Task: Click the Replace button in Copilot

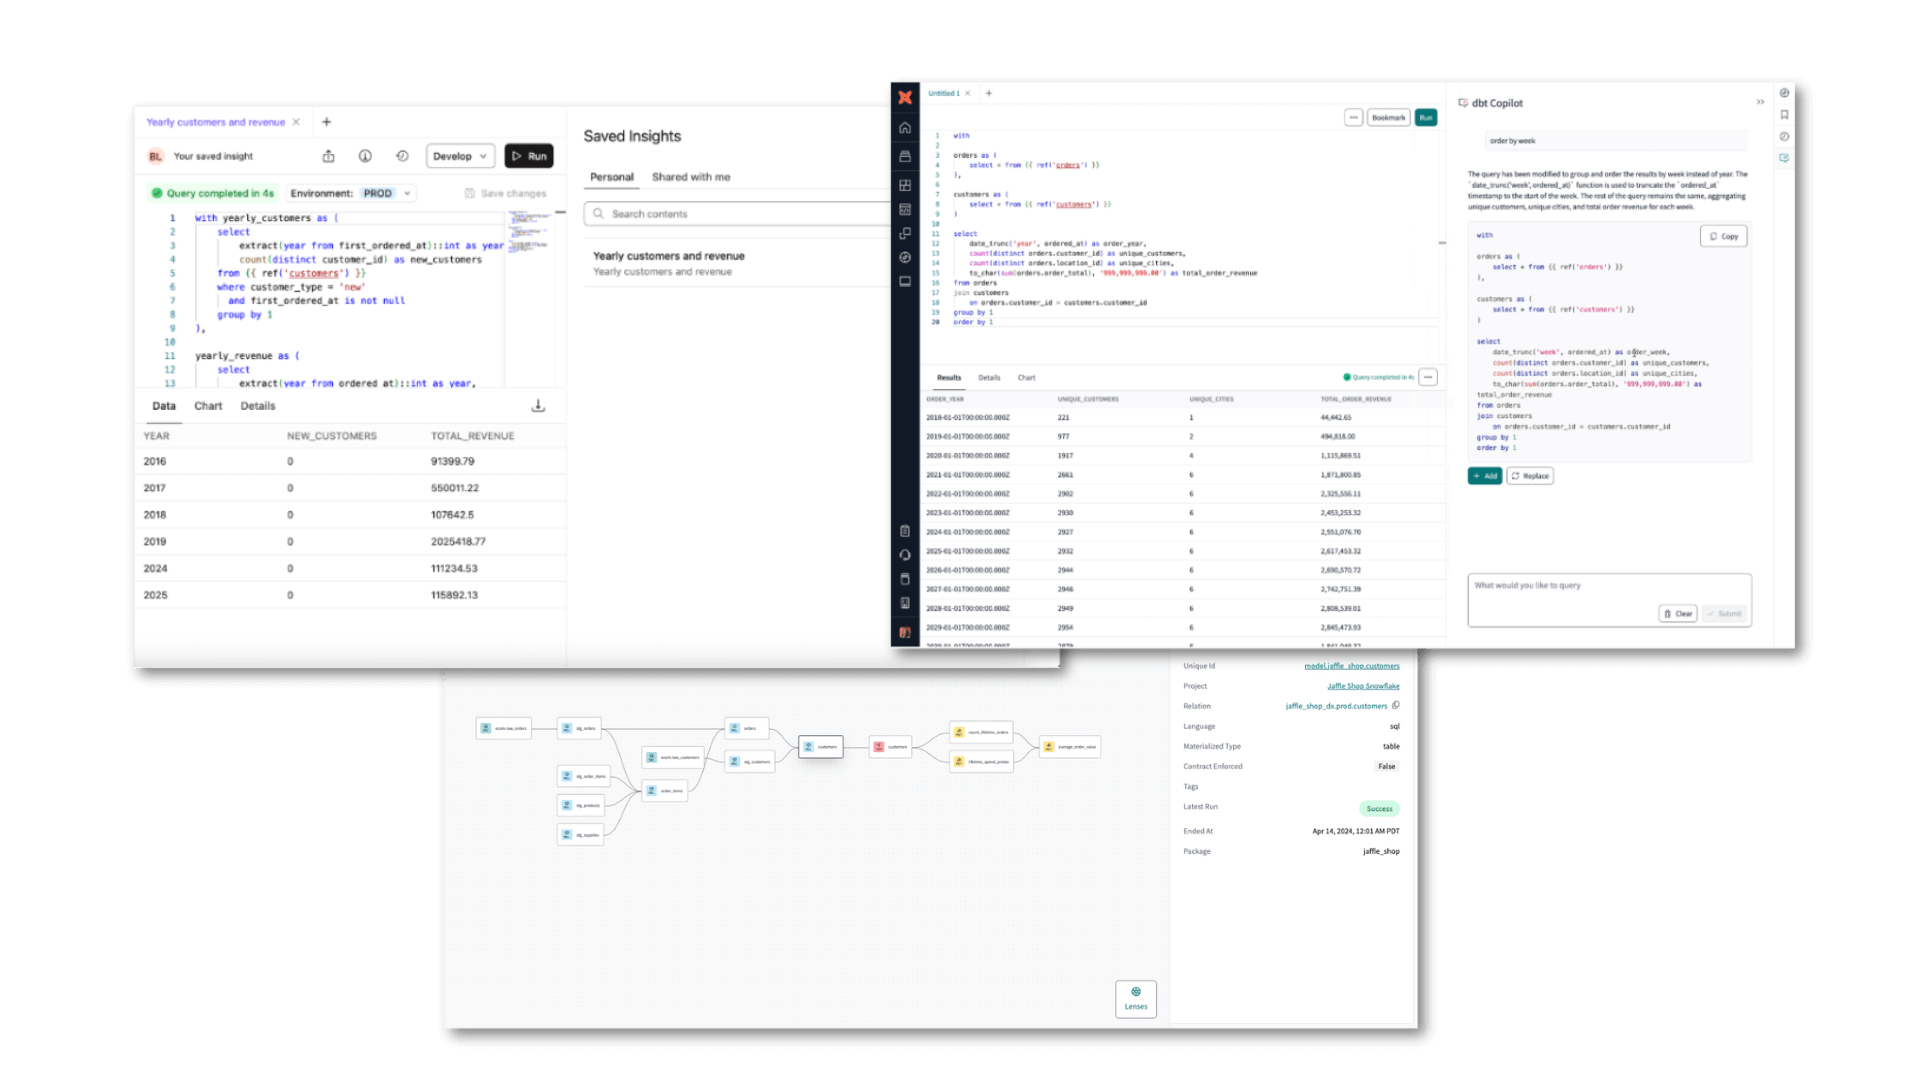Action: click(x=1530, y=476)
